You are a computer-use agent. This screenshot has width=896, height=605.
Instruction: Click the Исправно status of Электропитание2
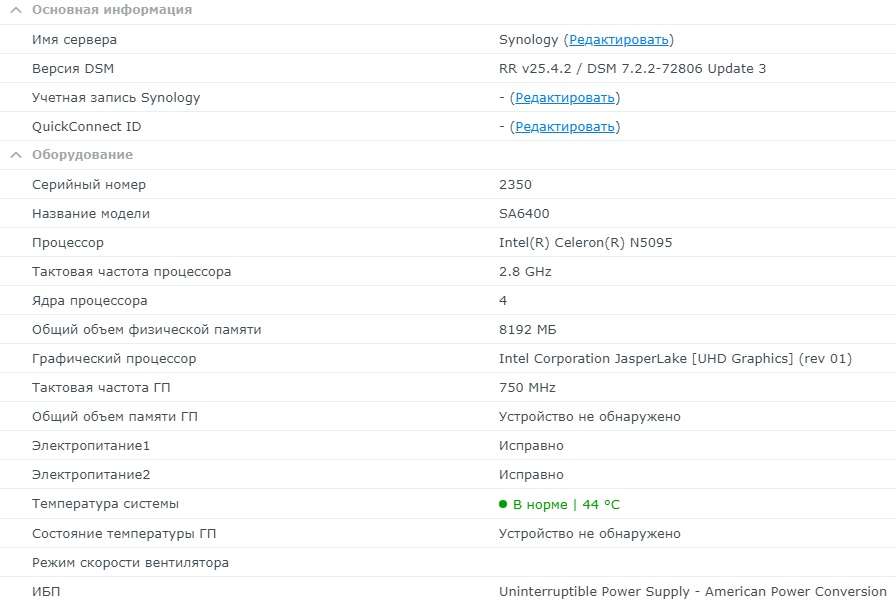coord(531,475)
